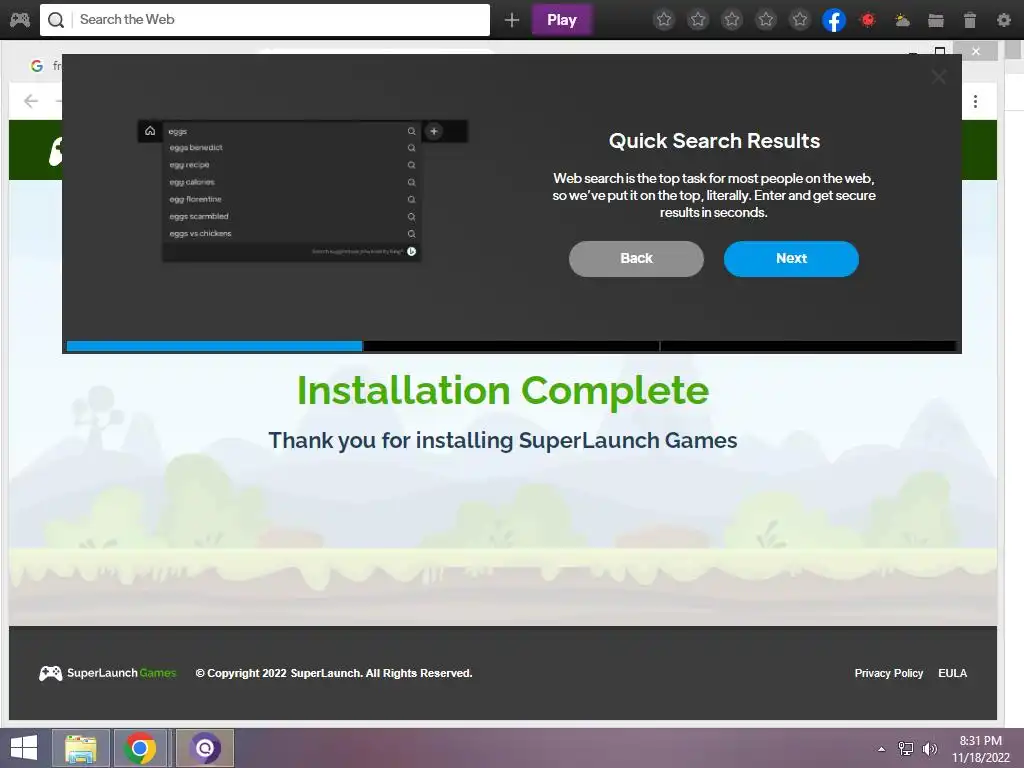1024x768 pixels.
Task: Open the weather icon in toolbar
Action: [x=902, y=20]
